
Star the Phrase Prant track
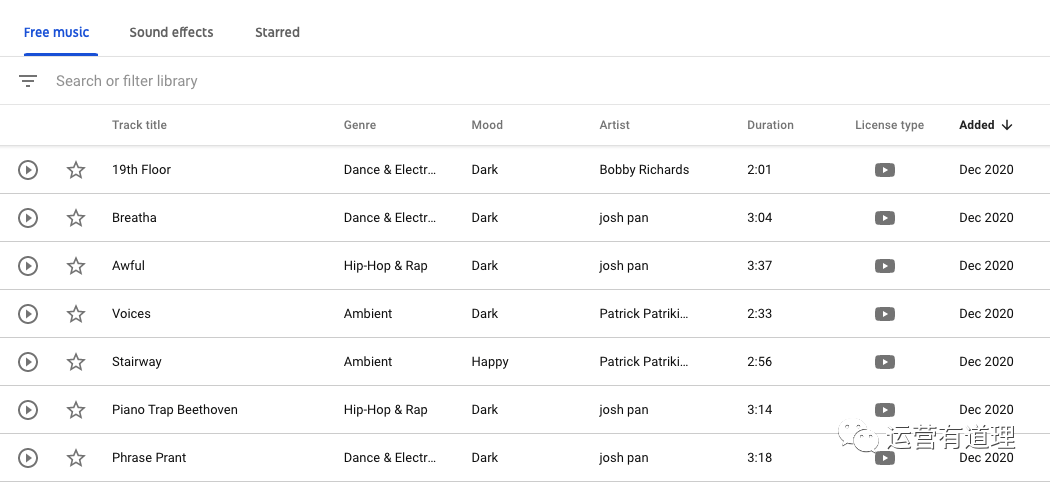click(x=76, y=458)
